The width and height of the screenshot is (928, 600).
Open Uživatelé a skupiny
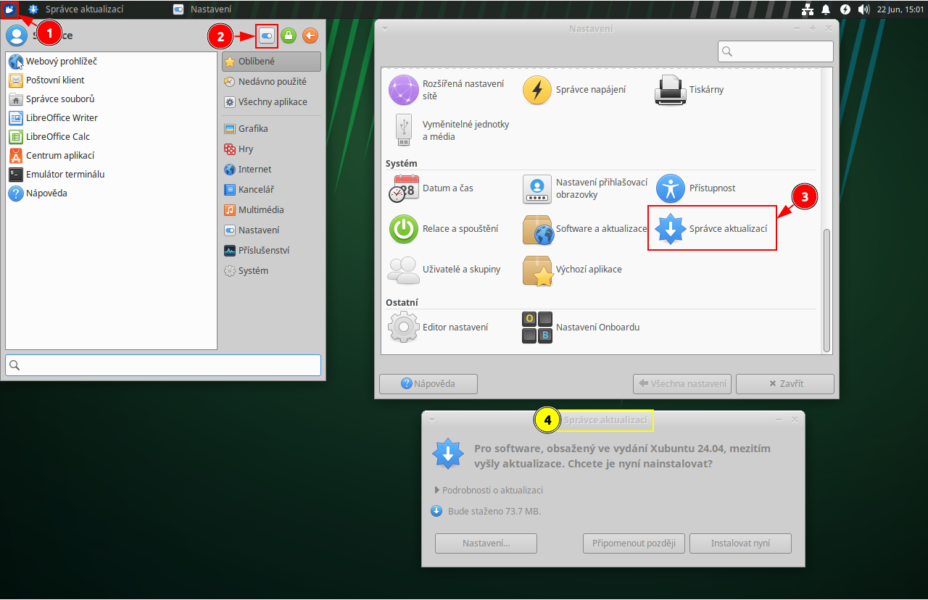tap(444, 269)
